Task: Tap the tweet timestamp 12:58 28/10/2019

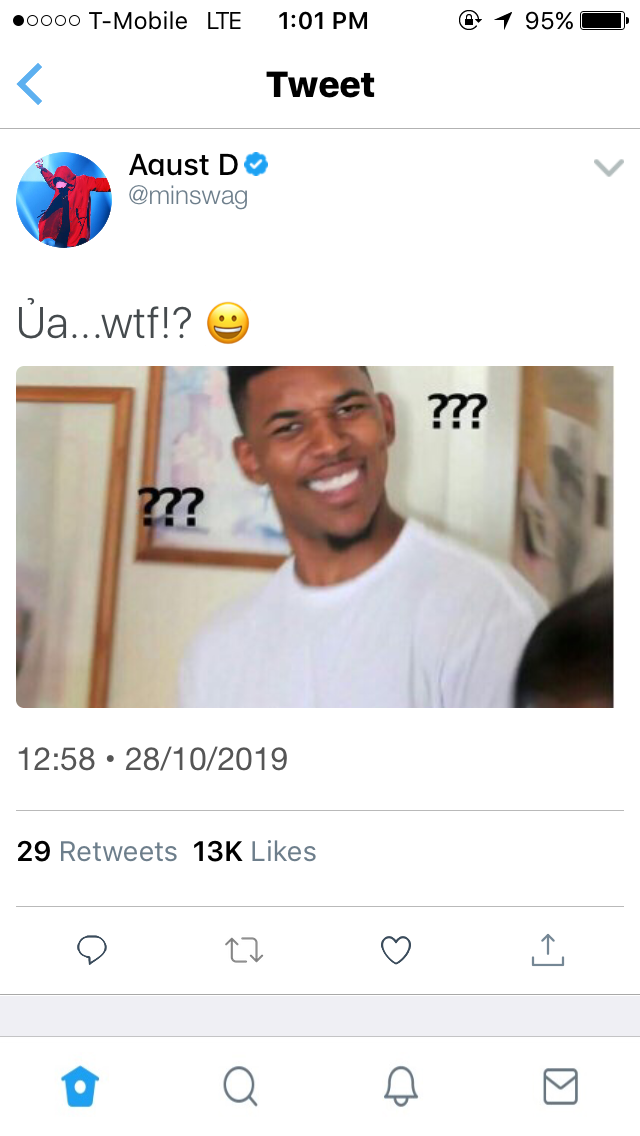Action: [152, 759]
